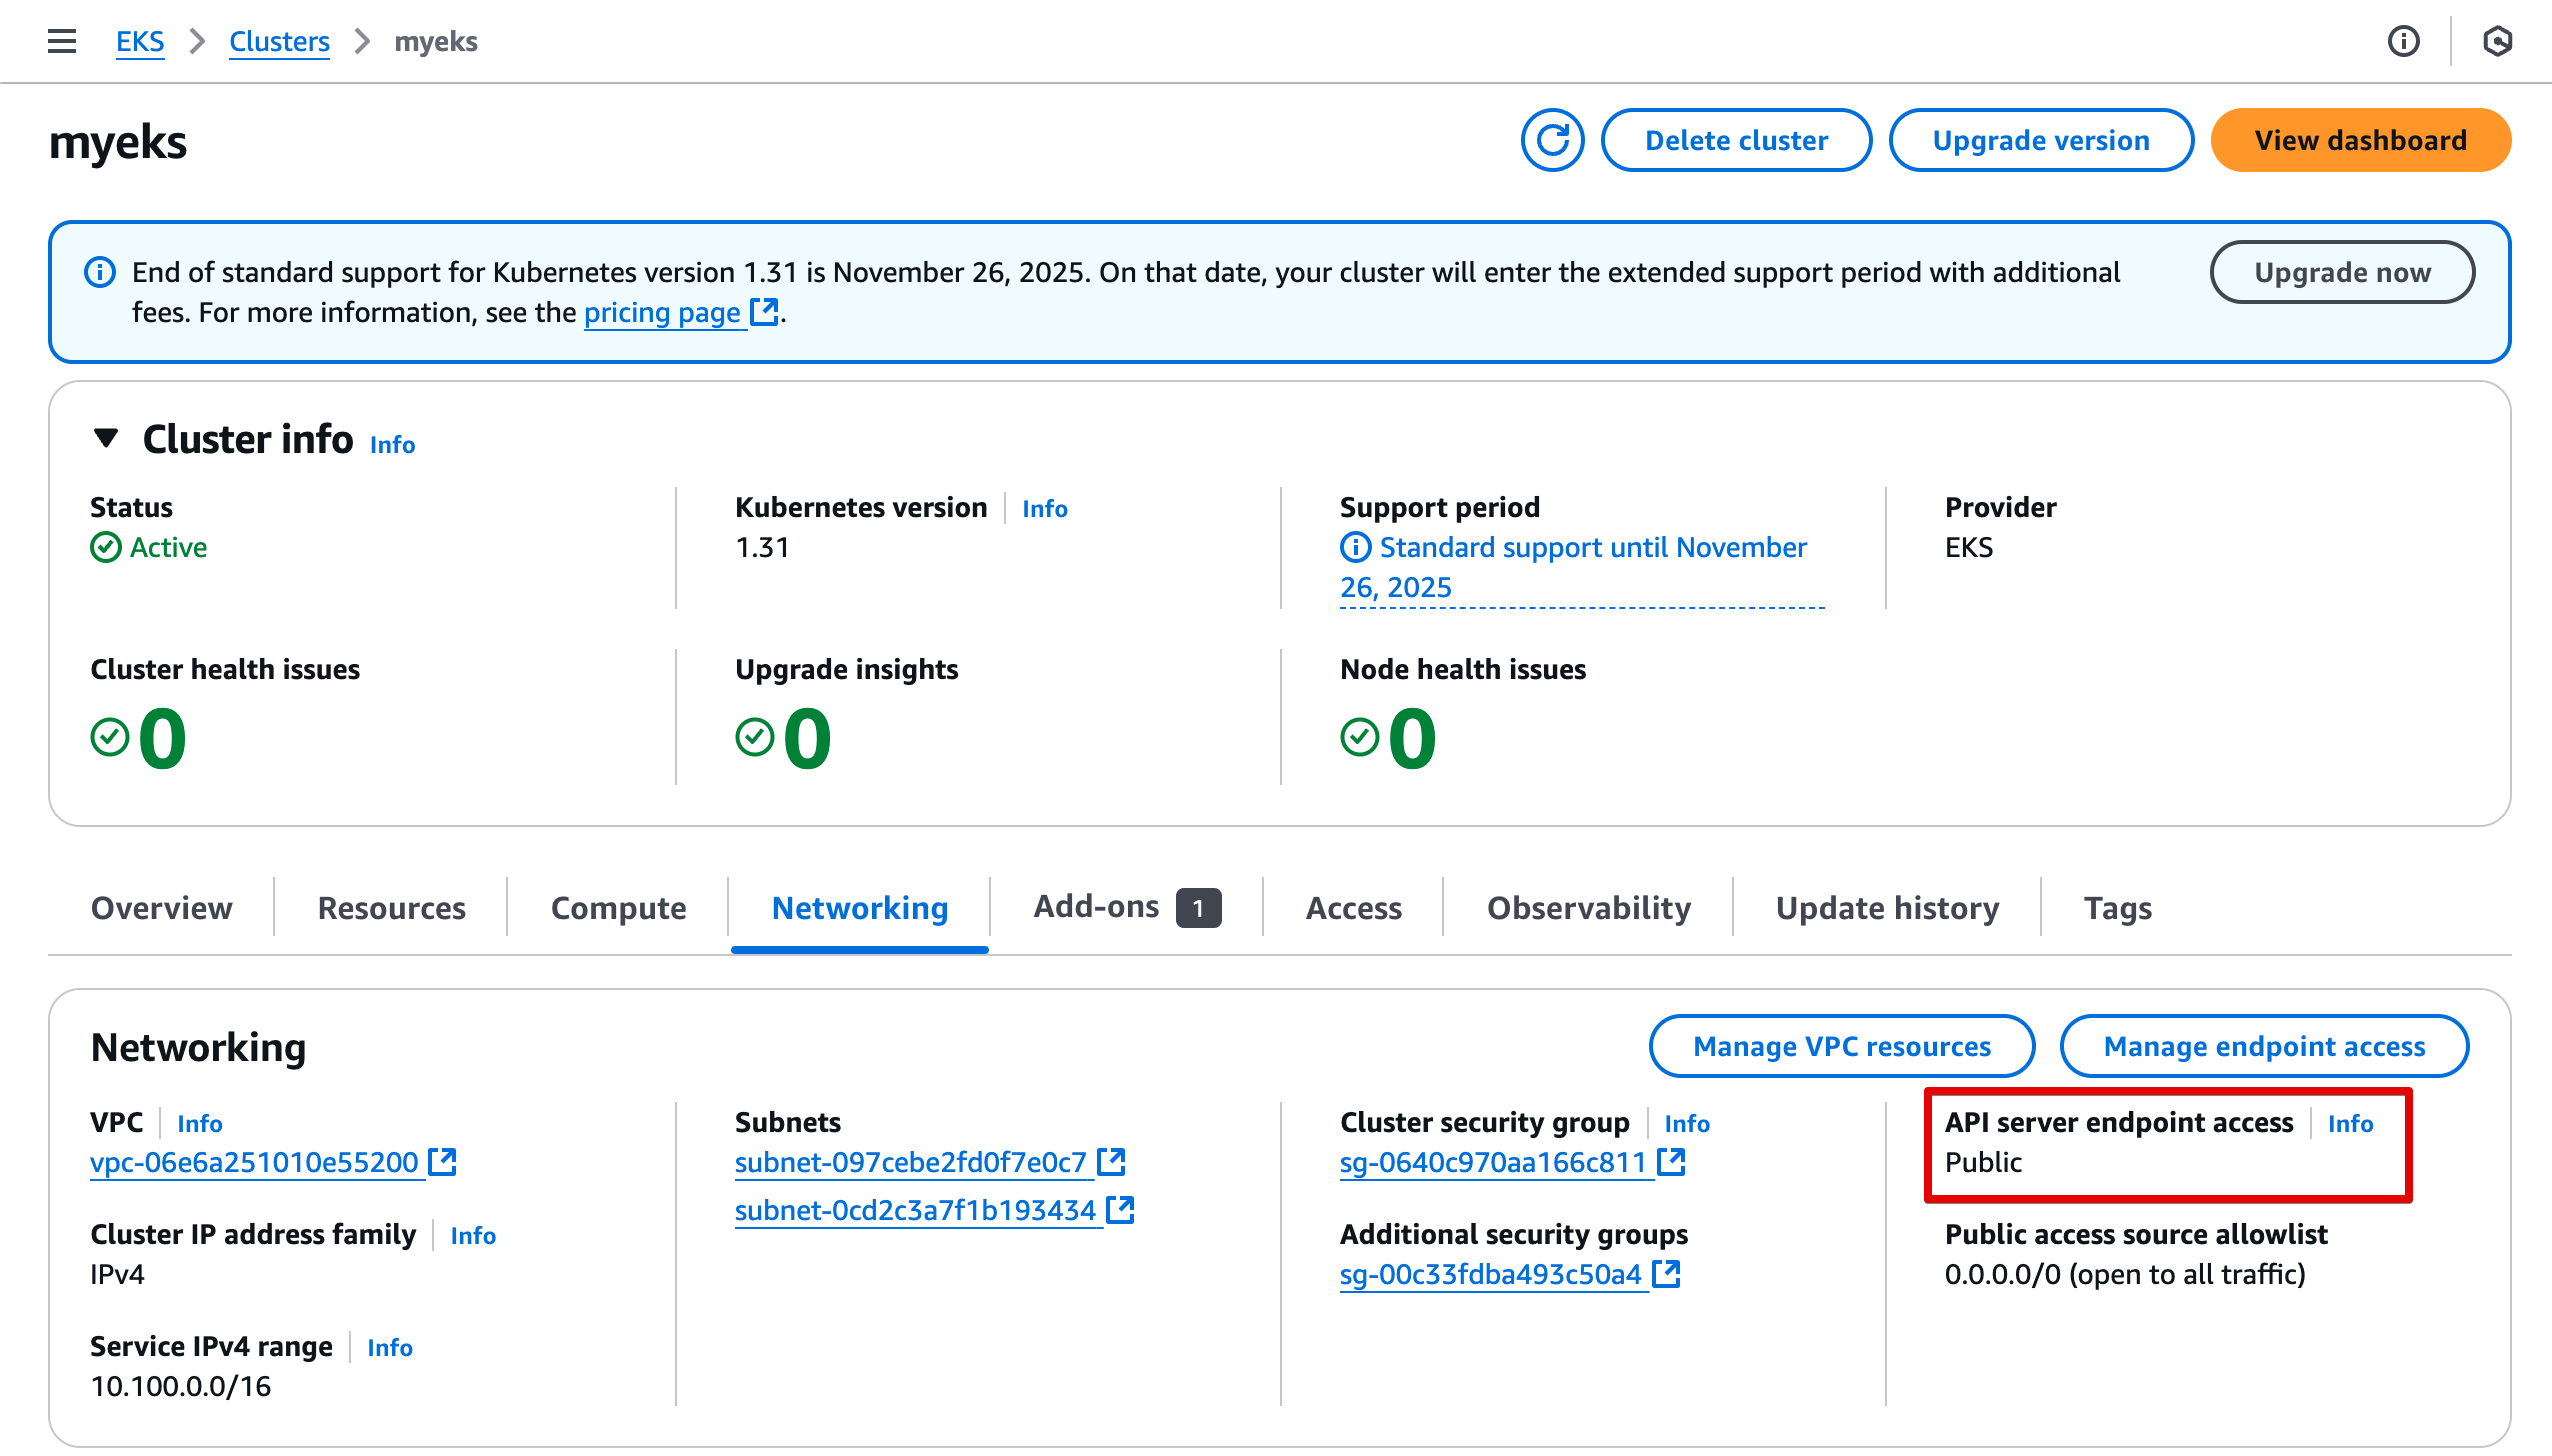Open sg-0640c970aa166c811 security group link
Viewport: 2552px width, 1456px height.
click(x=1493, y=1162)
